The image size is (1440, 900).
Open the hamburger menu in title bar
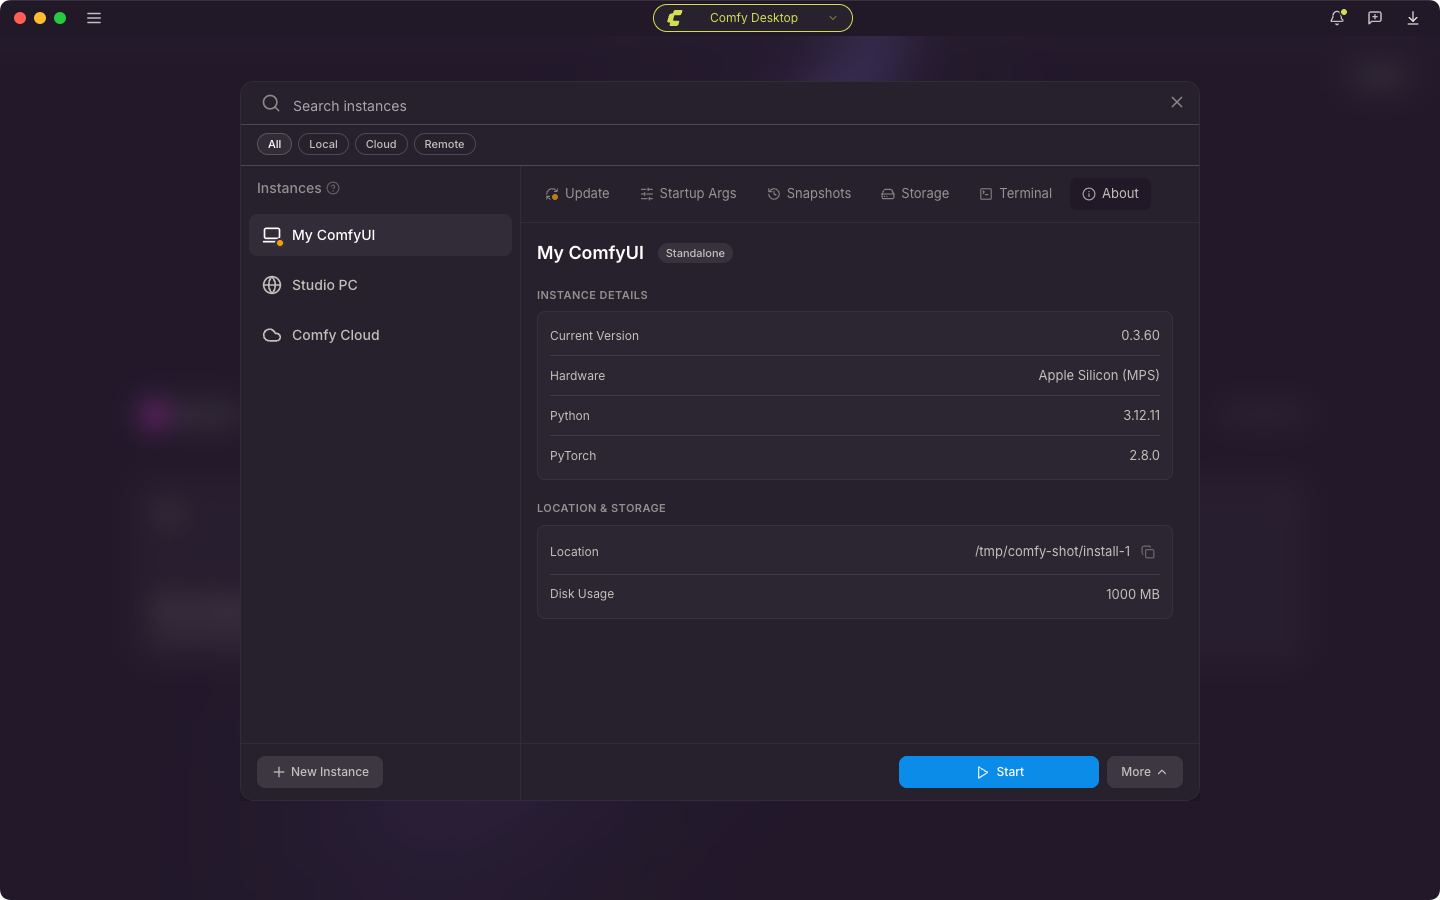pos(94,18)
